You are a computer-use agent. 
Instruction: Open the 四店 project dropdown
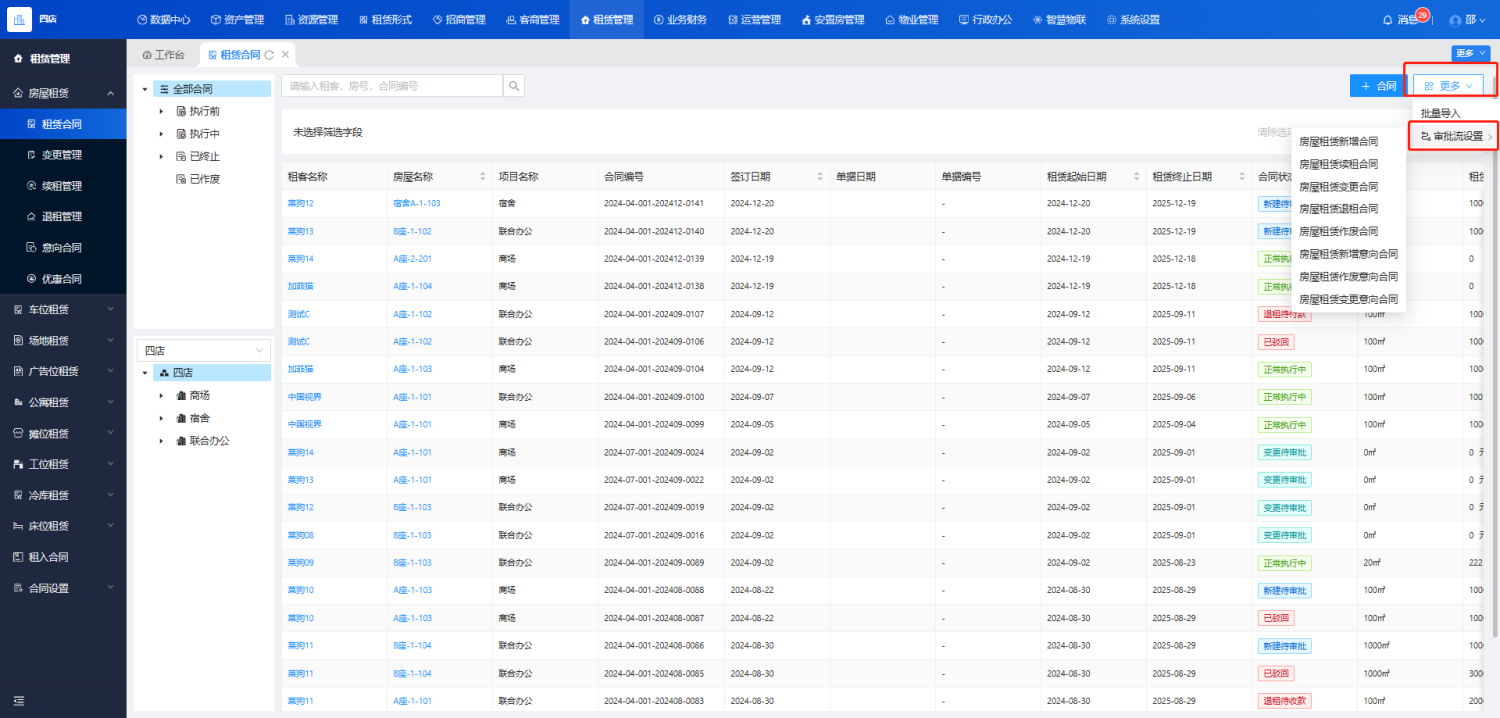[x=203, y=350]
